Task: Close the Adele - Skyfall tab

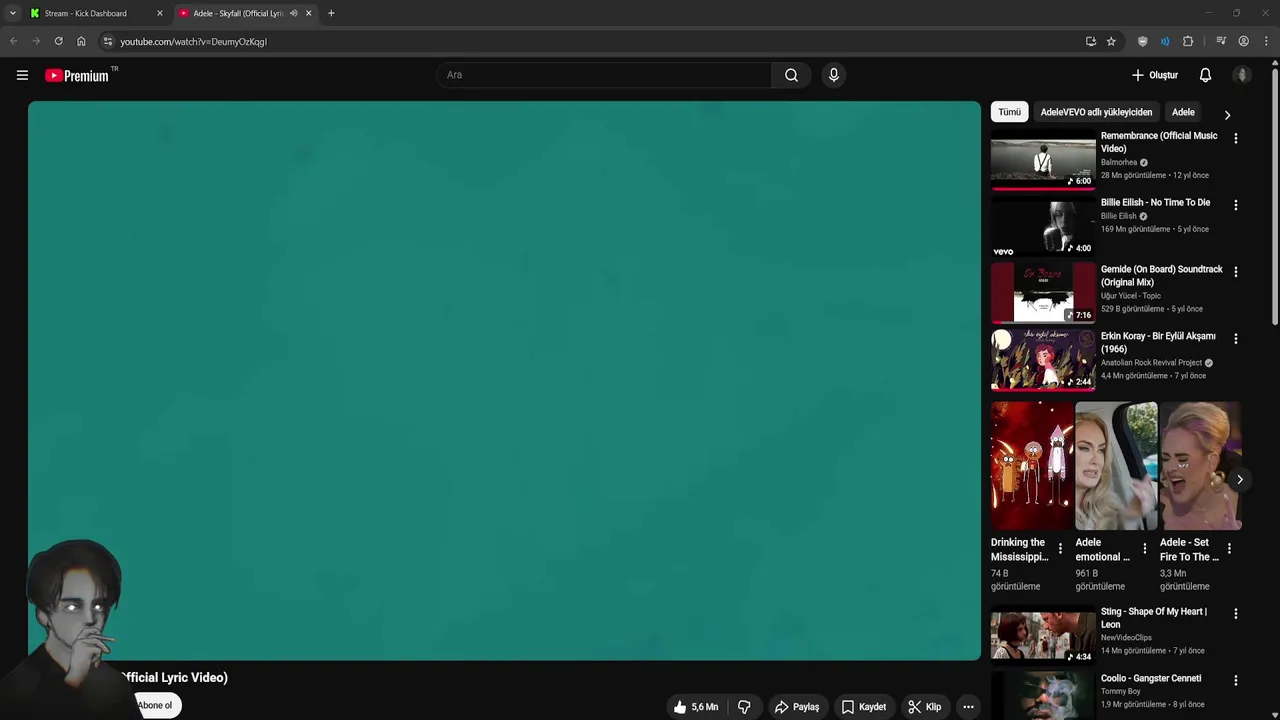Action: pos(308,13)
